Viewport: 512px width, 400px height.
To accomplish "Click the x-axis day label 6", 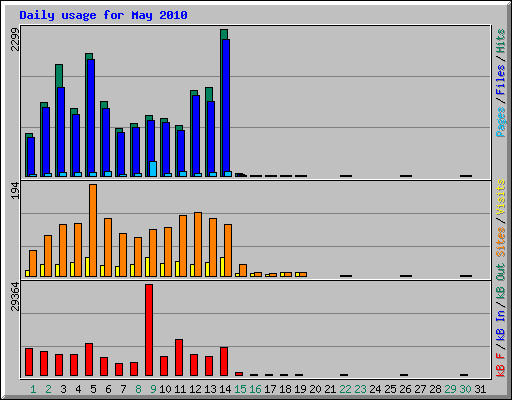I will click(x=108, y=389).
